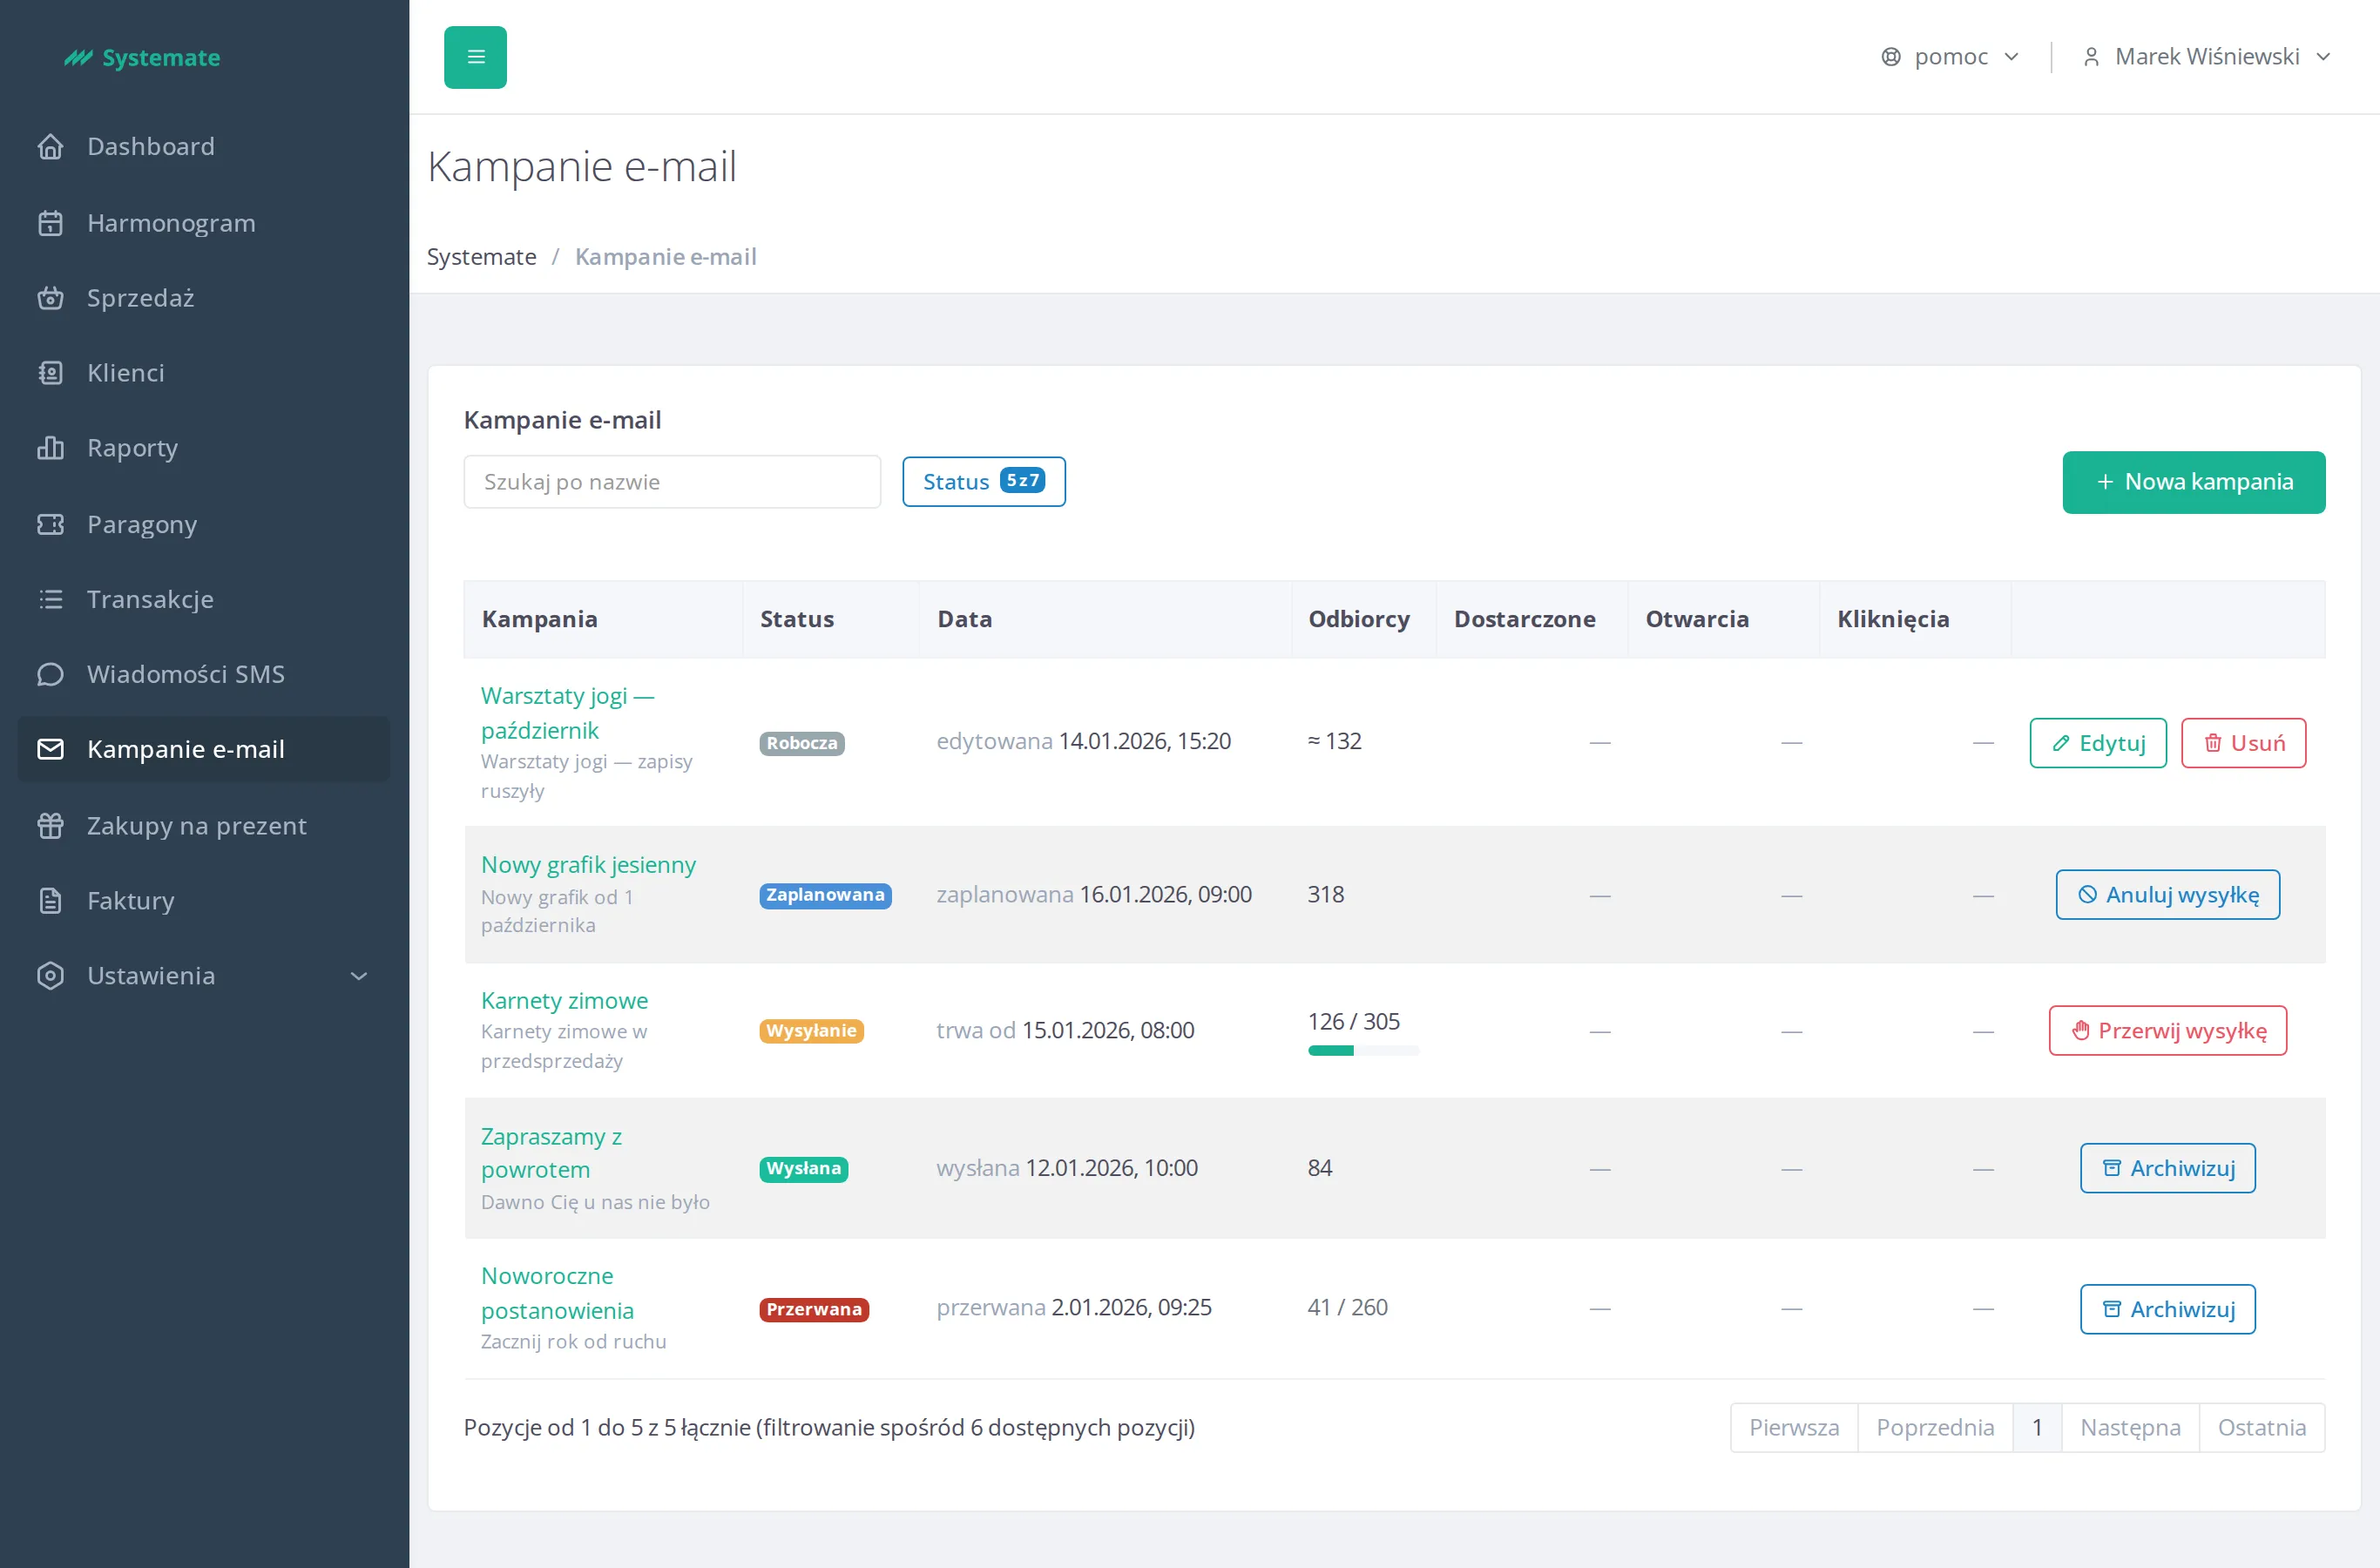Open Marek Wiśniewski user menu
Screen dimensions: 2380x1568
click(2206, 57)
